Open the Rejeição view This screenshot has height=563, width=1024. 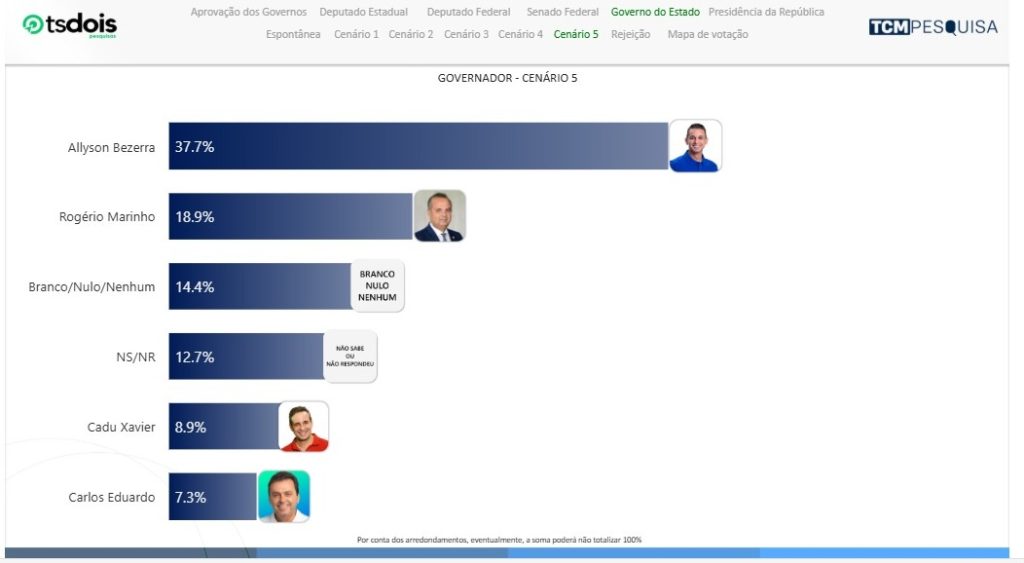629,34
